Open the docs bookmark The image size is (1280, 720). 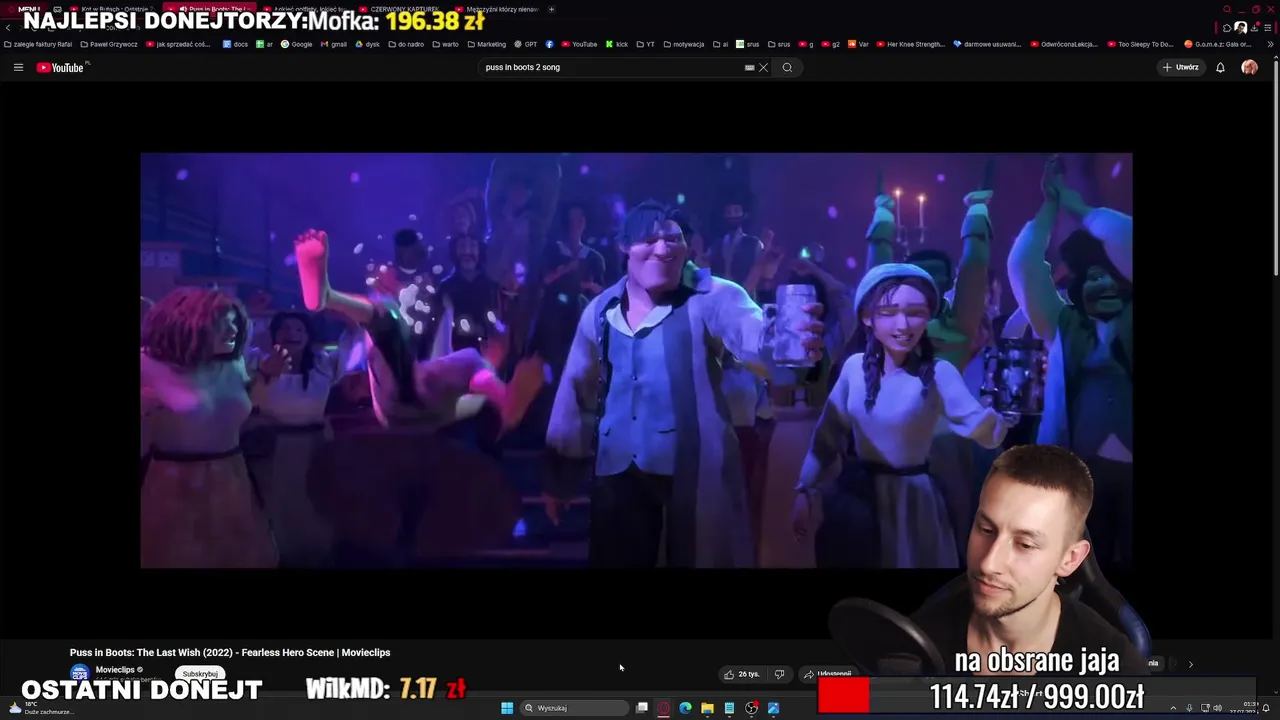[x=235, y=44]
